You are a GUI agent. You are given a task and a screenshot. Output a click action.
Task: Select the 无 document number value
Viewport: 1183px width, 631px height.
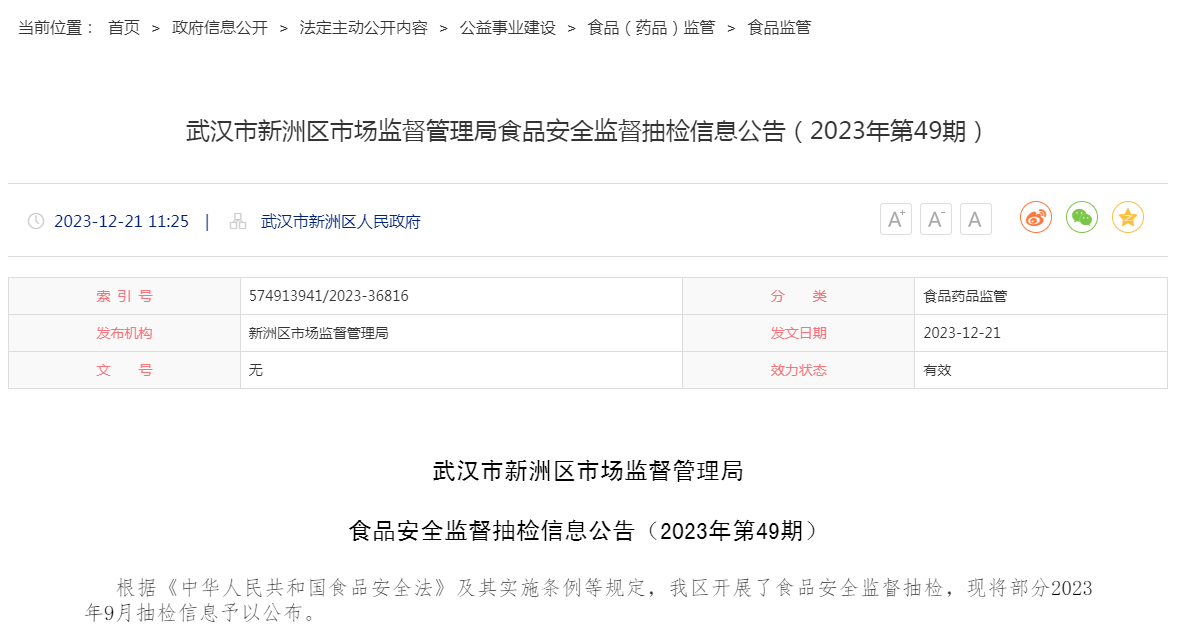point(256,370)
